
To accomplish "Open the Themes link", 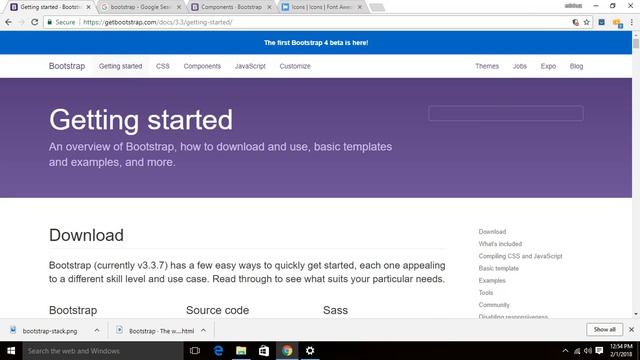I will tap(487, 66).
